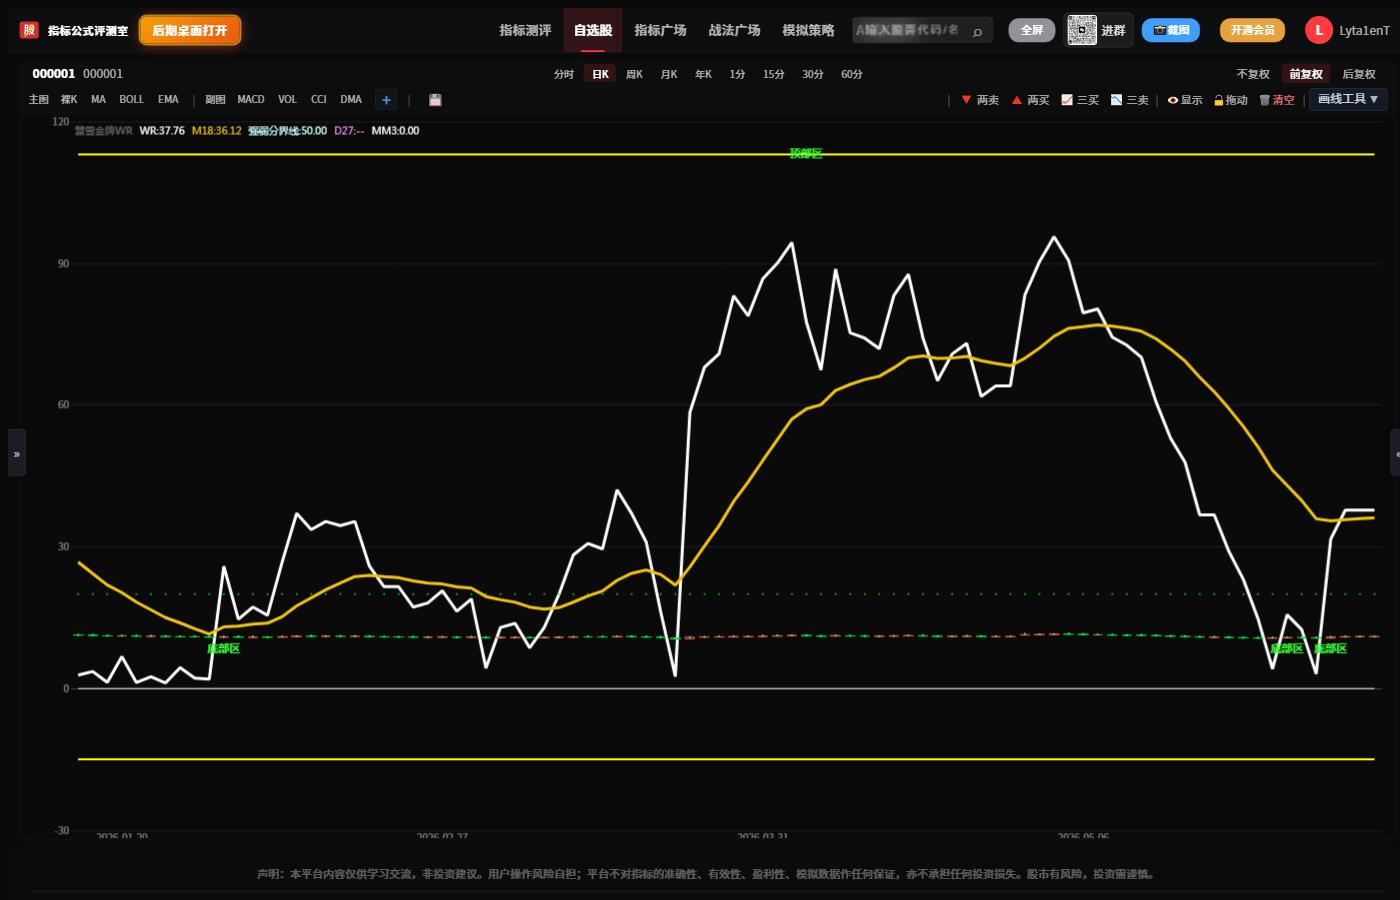Screen dimensions: 1400x900
Task: Select the 裸K main chart indicator
Action: pos(69,100)
